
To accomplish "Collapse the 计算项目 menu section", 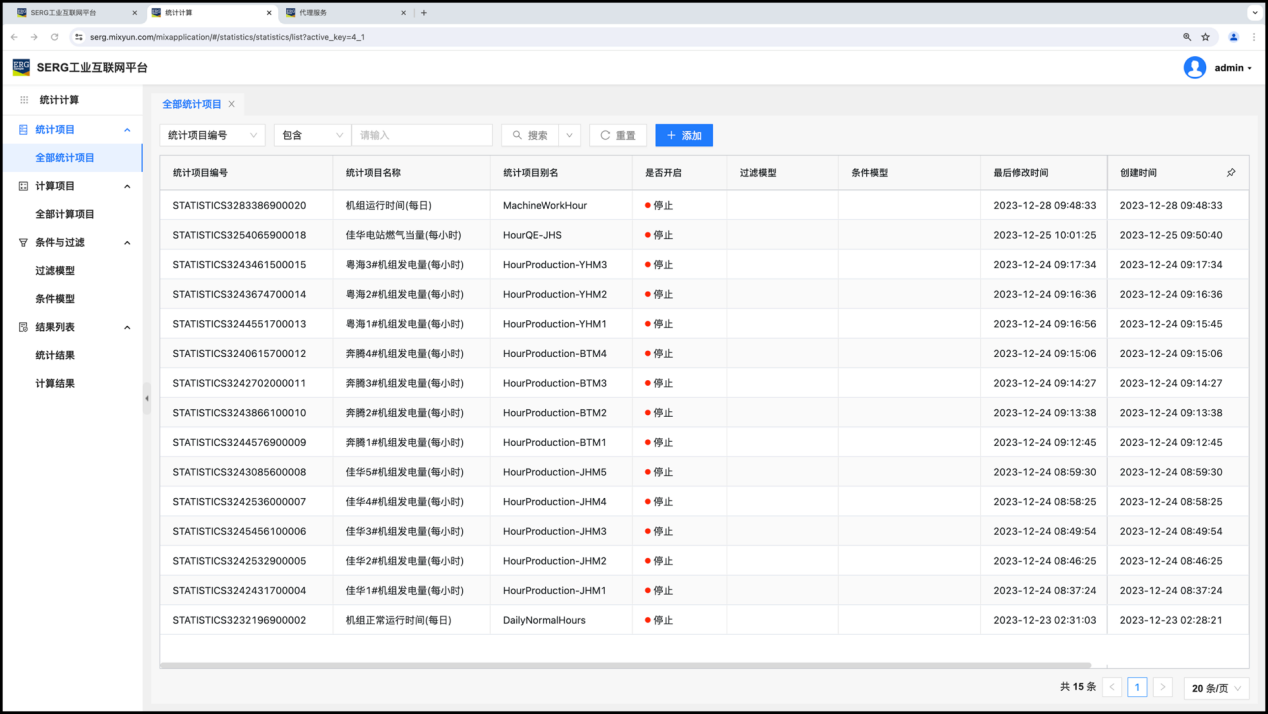I will tap(127, 186).
